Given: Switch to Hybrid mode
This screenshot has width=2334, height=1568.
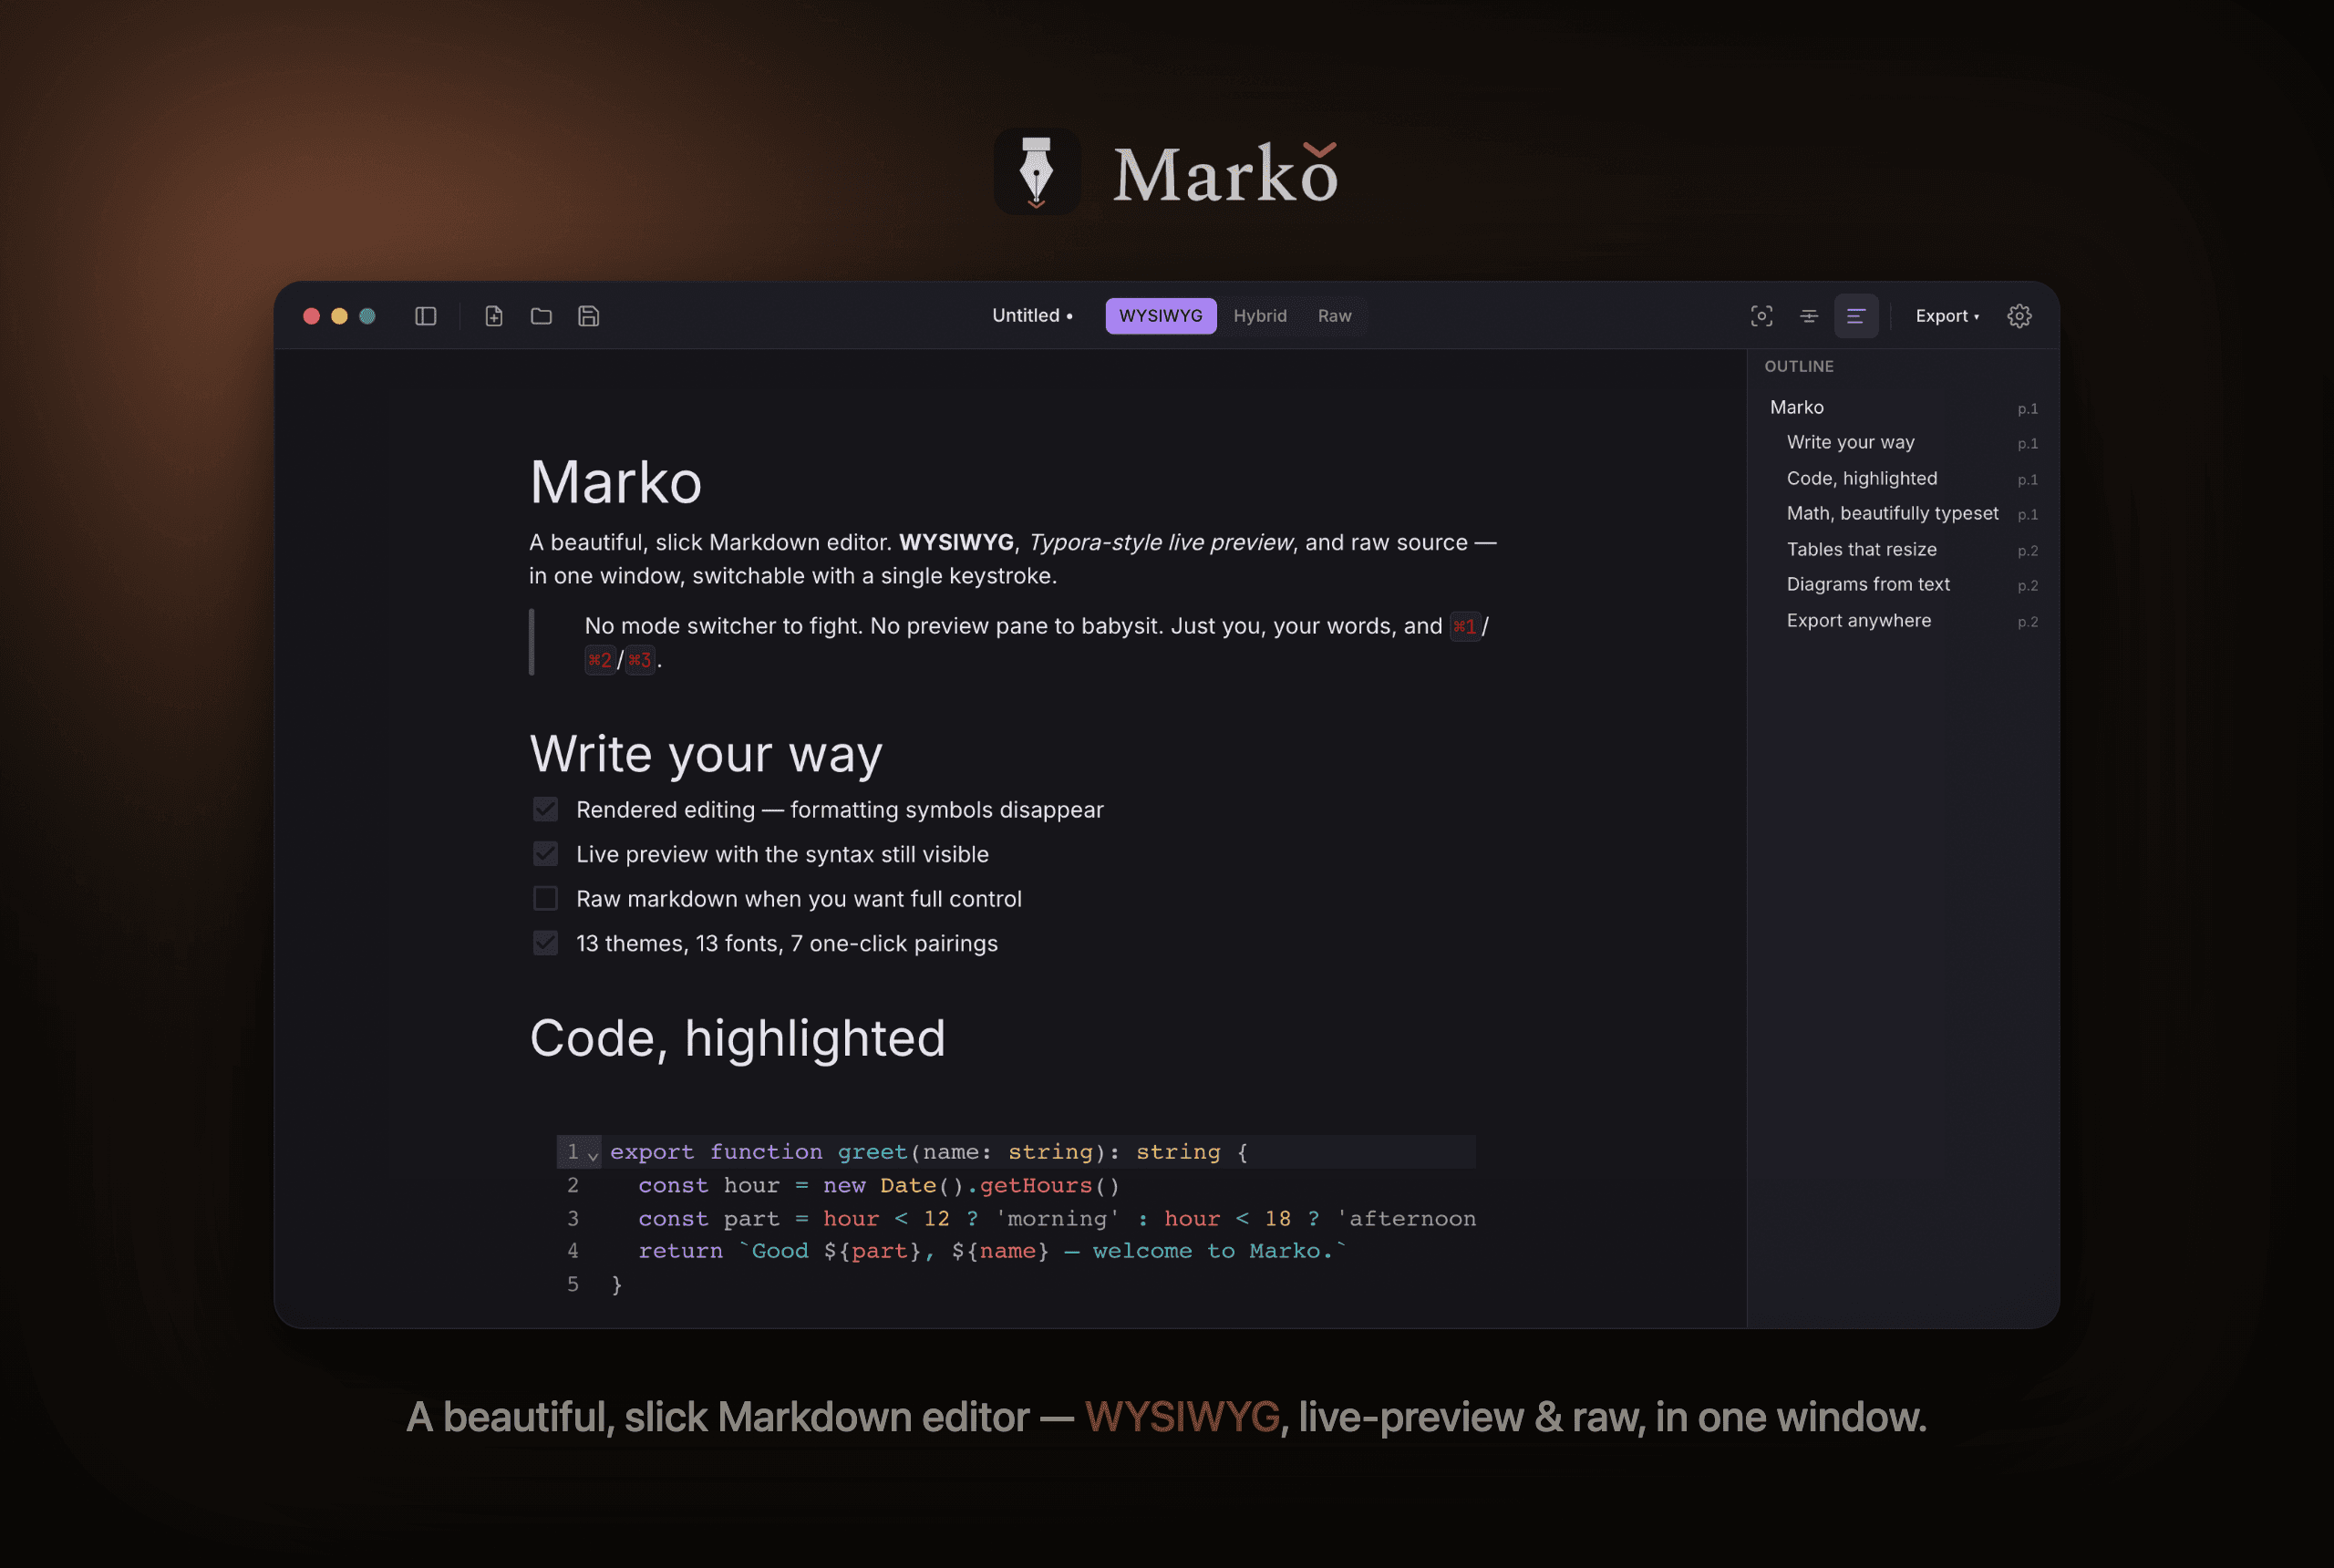Looking at the screenshot, I should pyautogui.click(x=1260, y=316).
